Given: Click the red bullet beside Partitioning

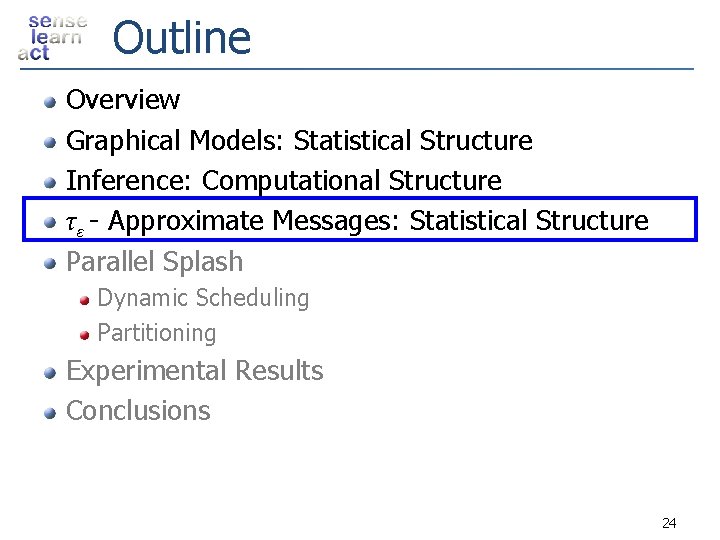Looking at the screenshot, I should click(87, 333).
